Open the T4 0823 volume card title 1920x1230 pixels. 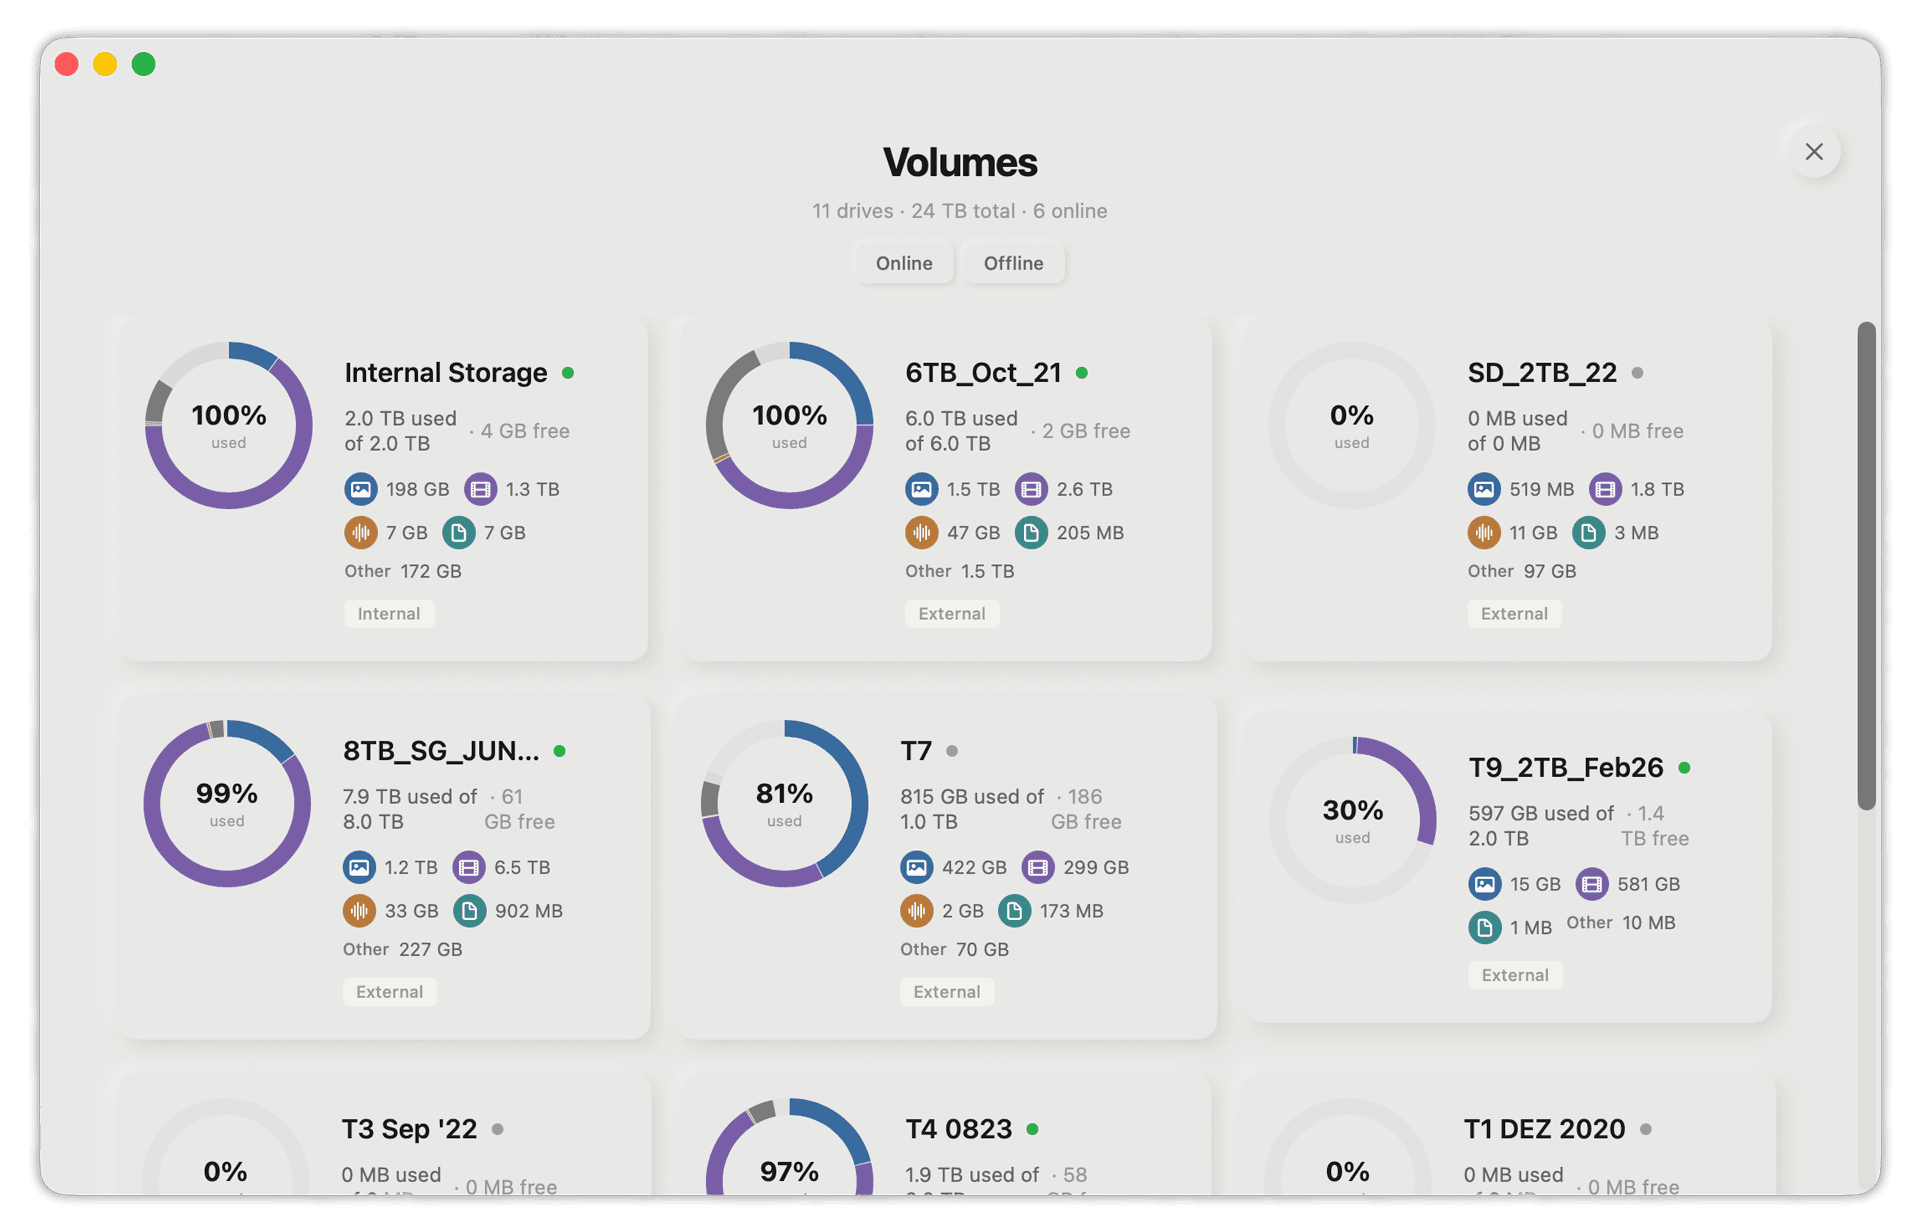click(958, 1129)
